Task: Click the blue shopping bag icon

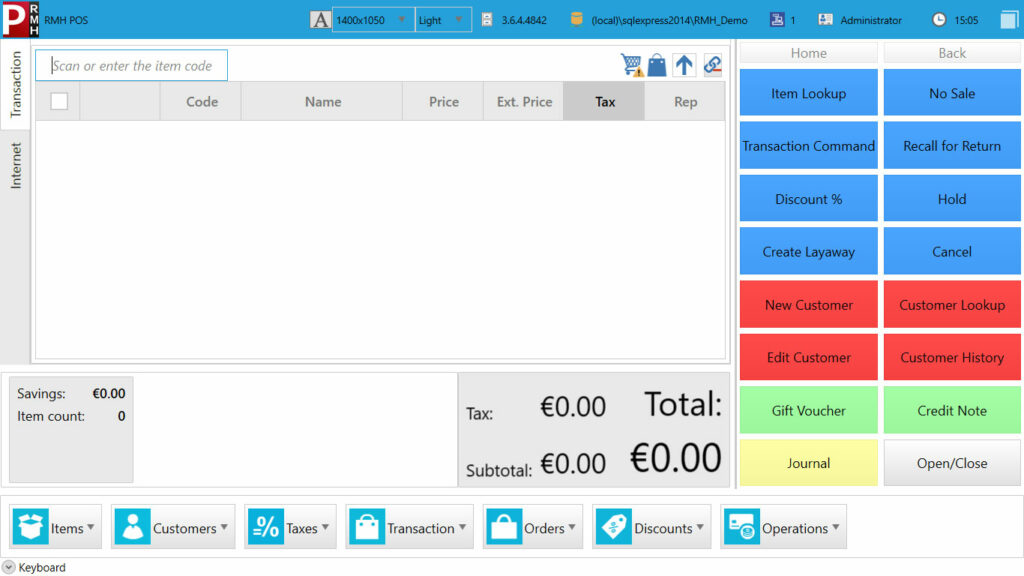Action: [657, 65]
